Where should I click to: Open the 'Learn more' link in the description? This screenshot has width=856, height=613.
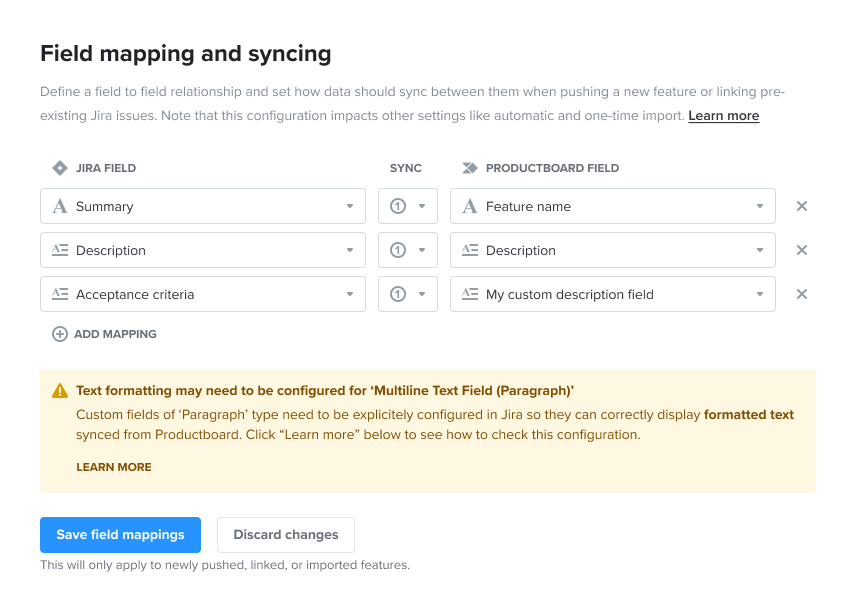pos(723,115)
